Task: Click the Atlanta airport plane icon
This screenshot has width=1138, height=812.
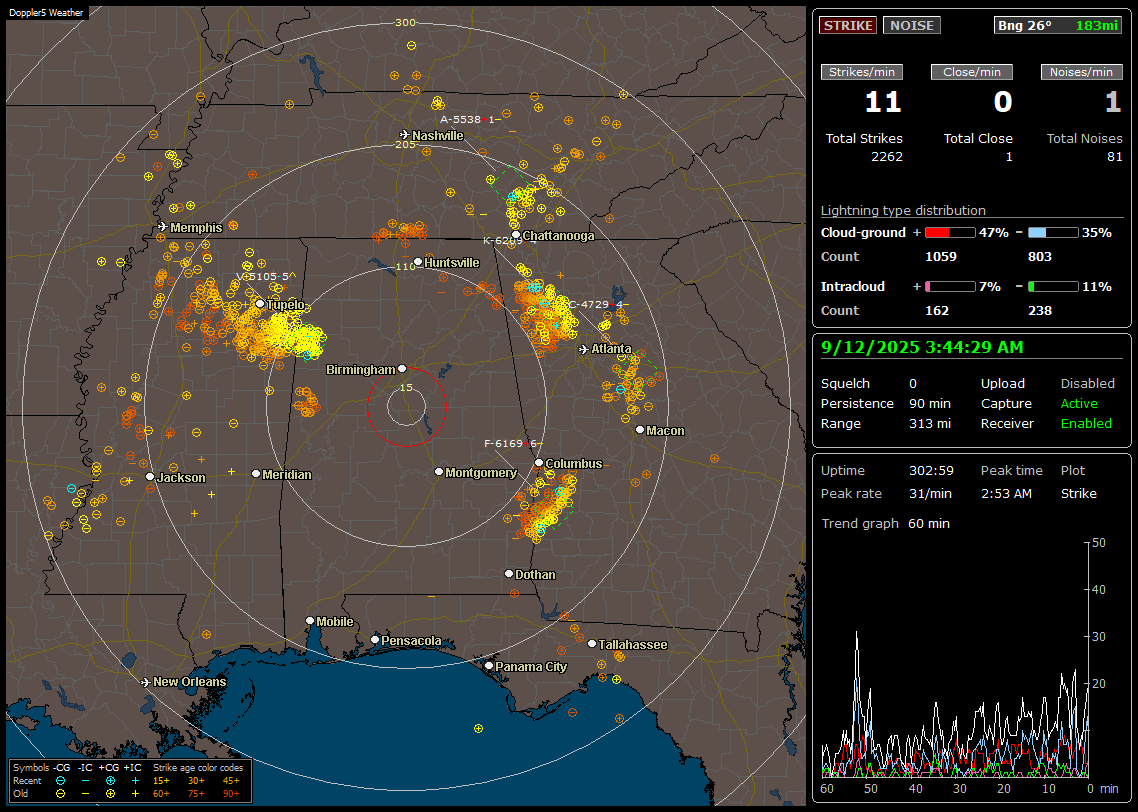Action: click(584, 349)
